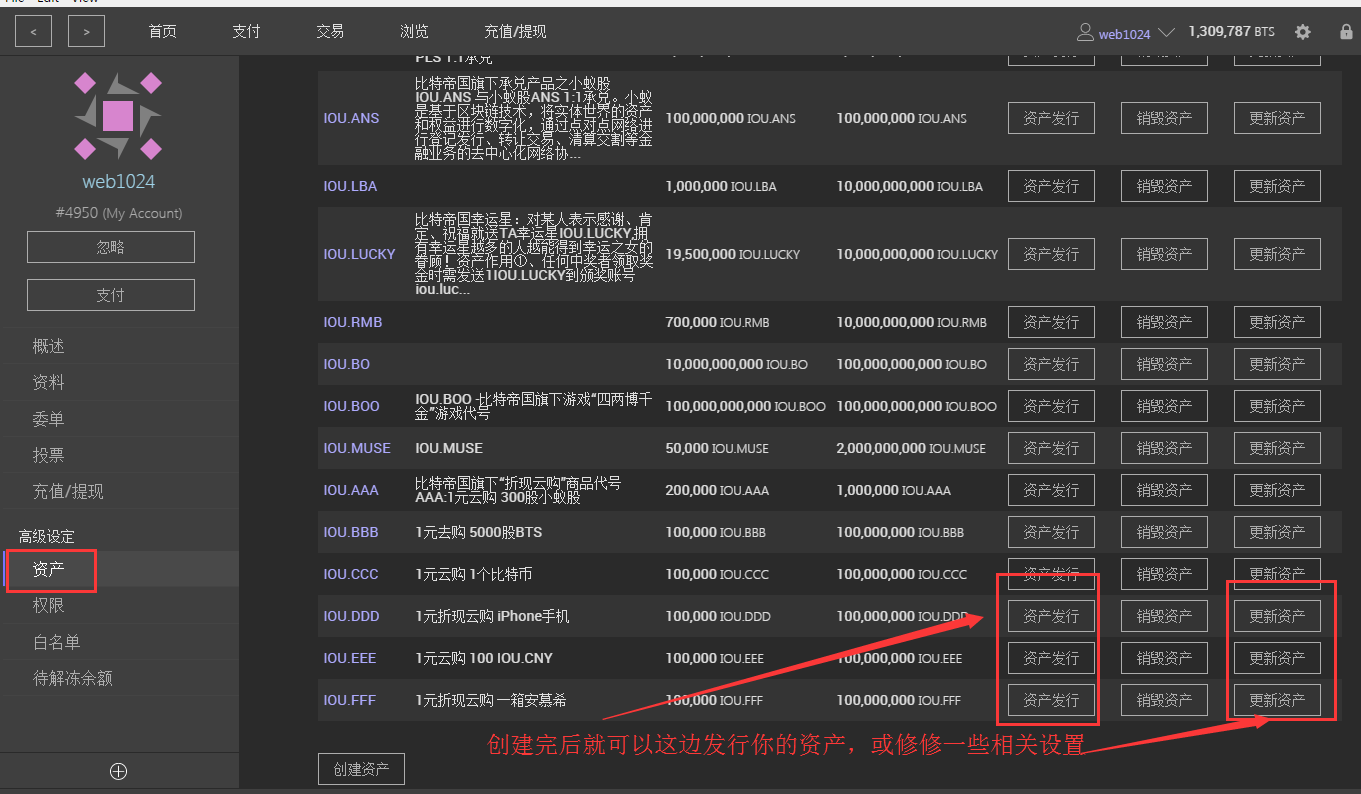Open the 首页 tab in top navigation
This screenshot has width=1361, height=794.
pyautogui.click(x=162, y=32)
